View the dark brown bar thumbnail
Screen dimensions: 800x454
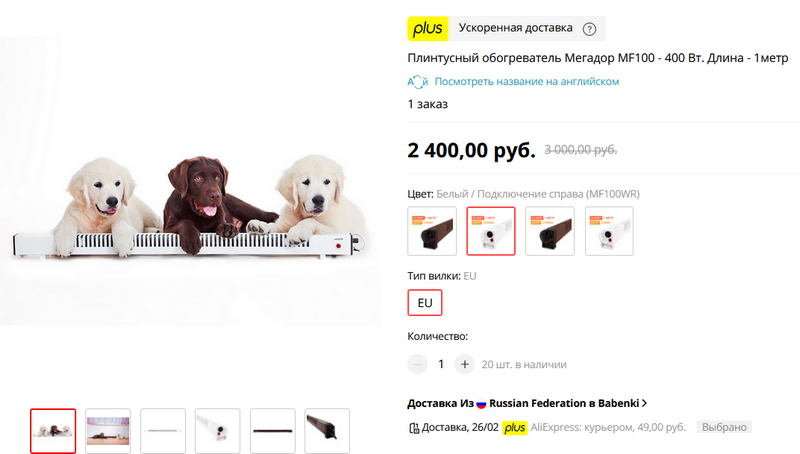click(x=272, y=431)
